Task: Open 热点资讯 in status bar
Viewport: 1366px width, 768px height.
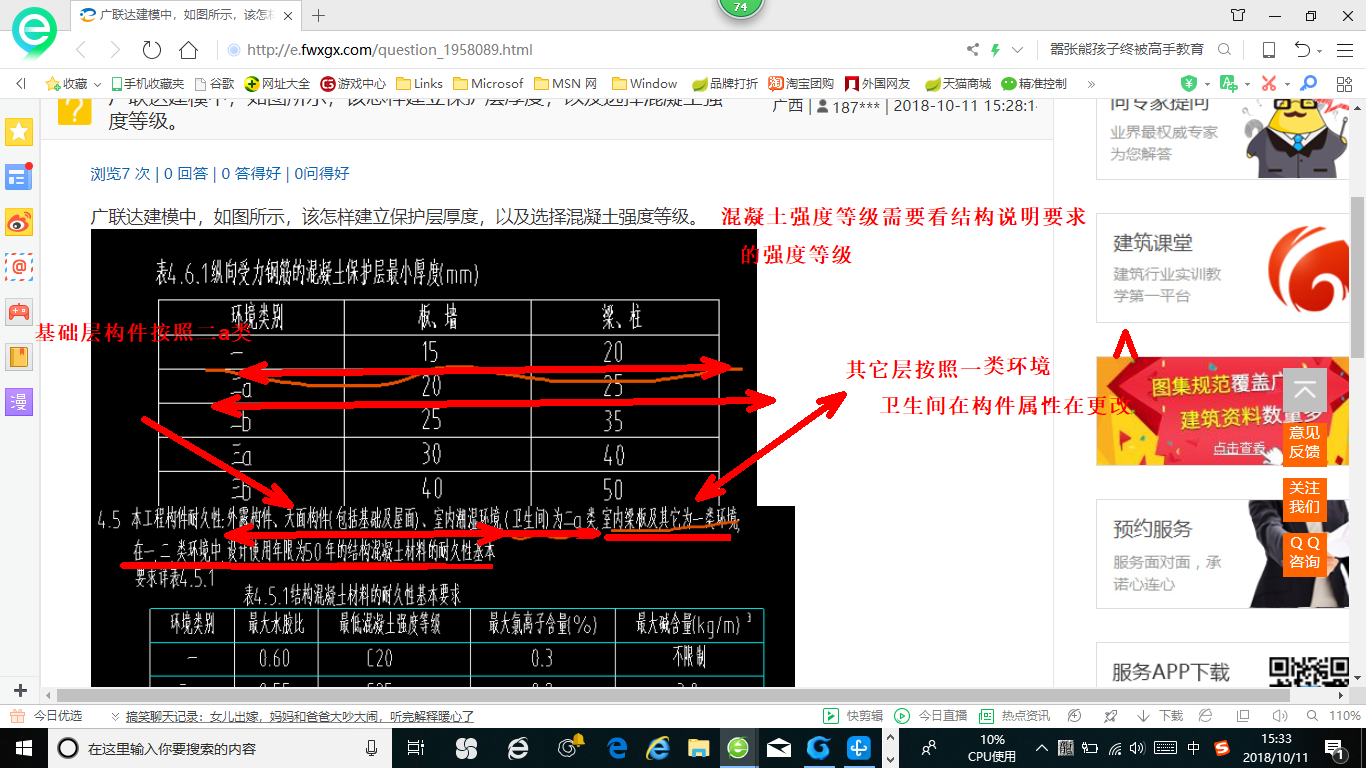Action: click(x=1015, y=716)
